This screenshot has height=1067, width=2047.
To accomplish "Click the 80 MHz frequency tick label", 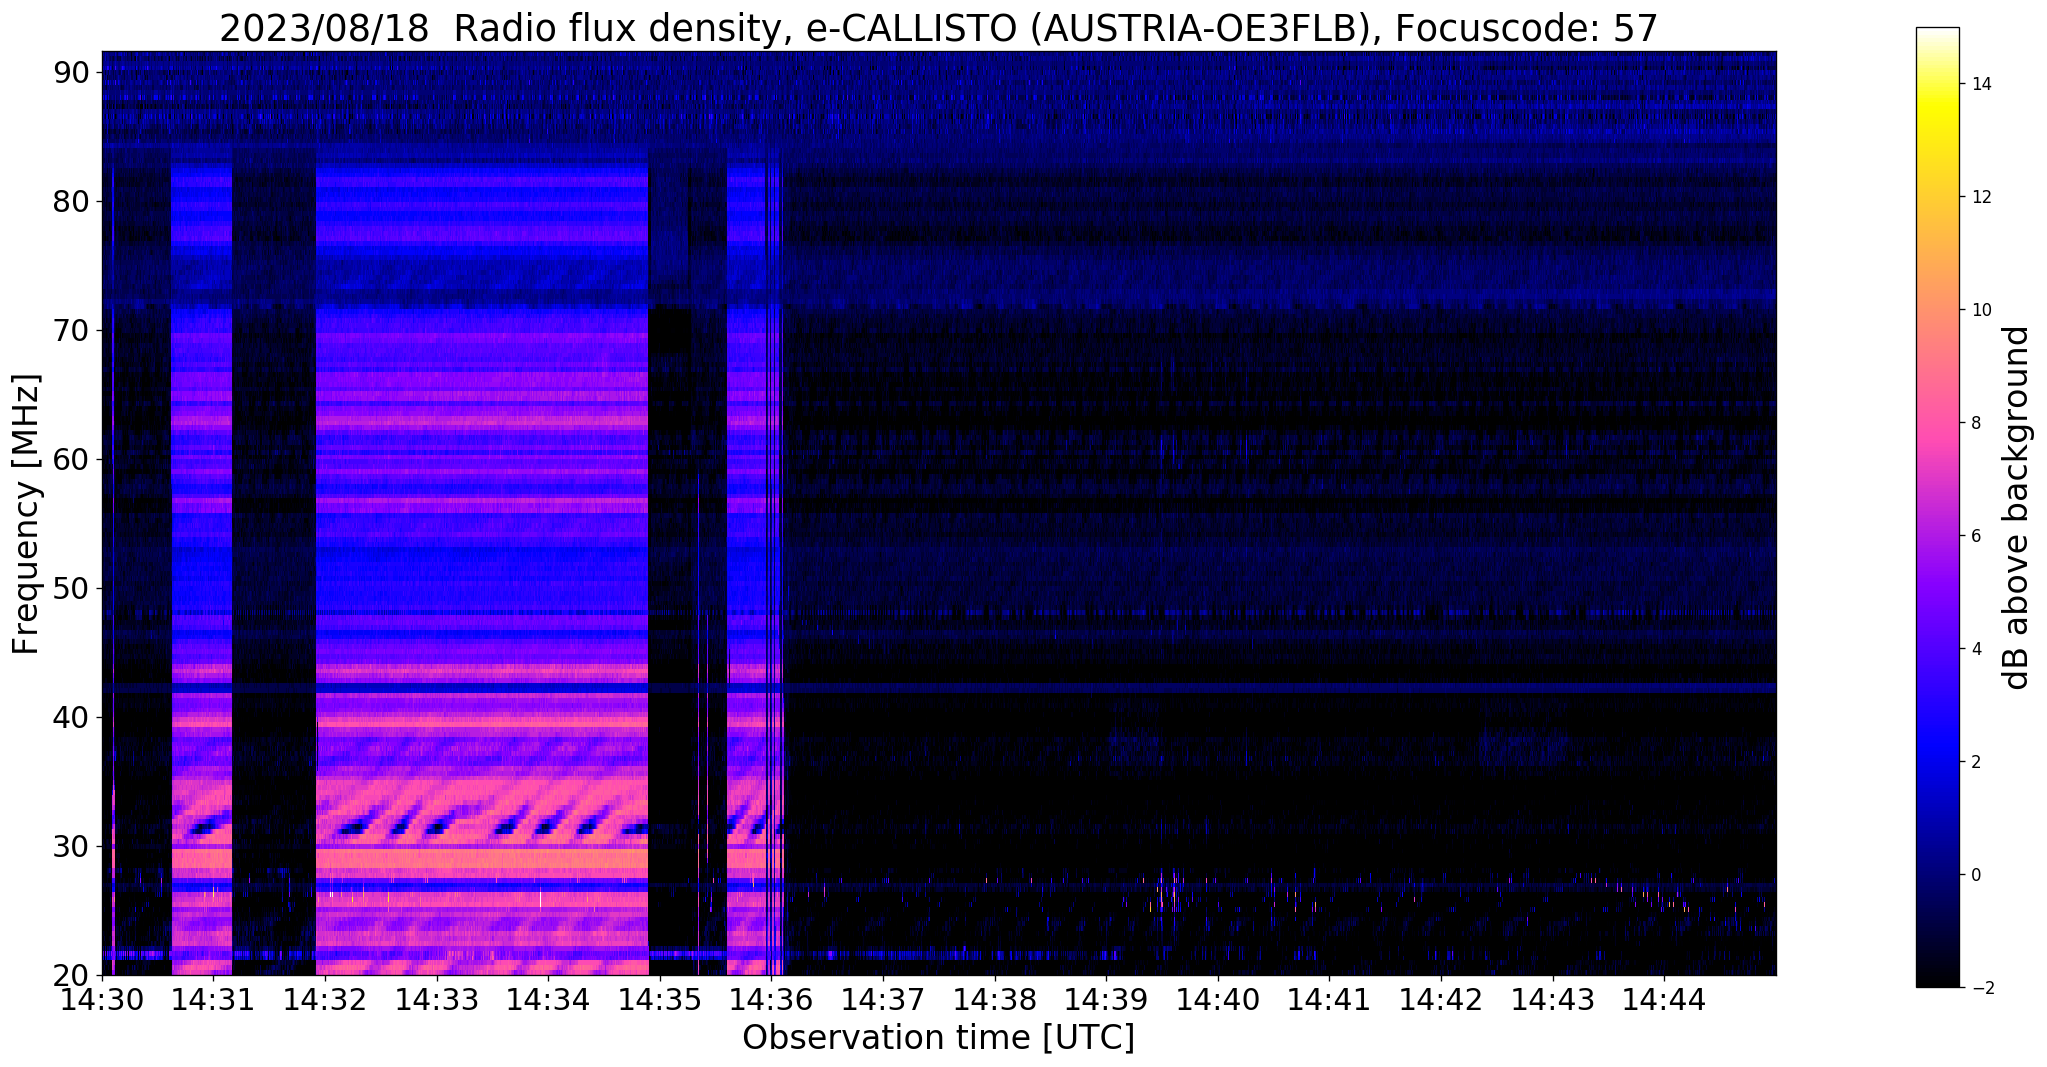I will 71,202.
